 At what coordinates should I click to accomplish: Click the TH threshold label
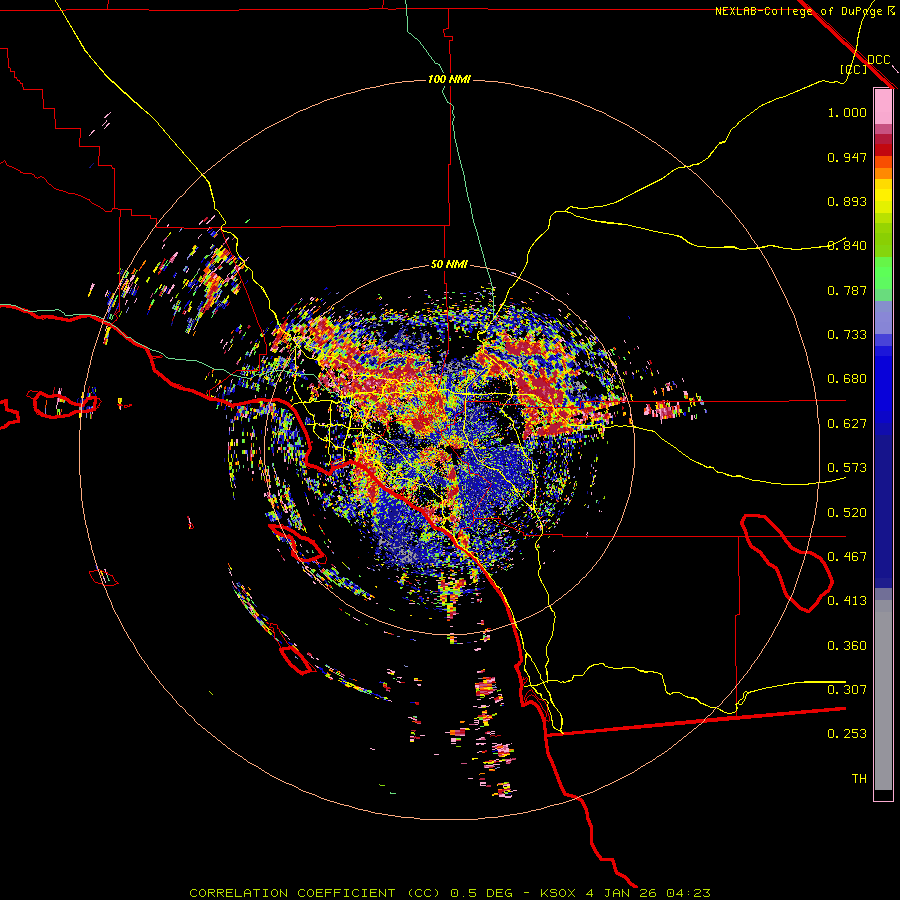tap(859, 779)
